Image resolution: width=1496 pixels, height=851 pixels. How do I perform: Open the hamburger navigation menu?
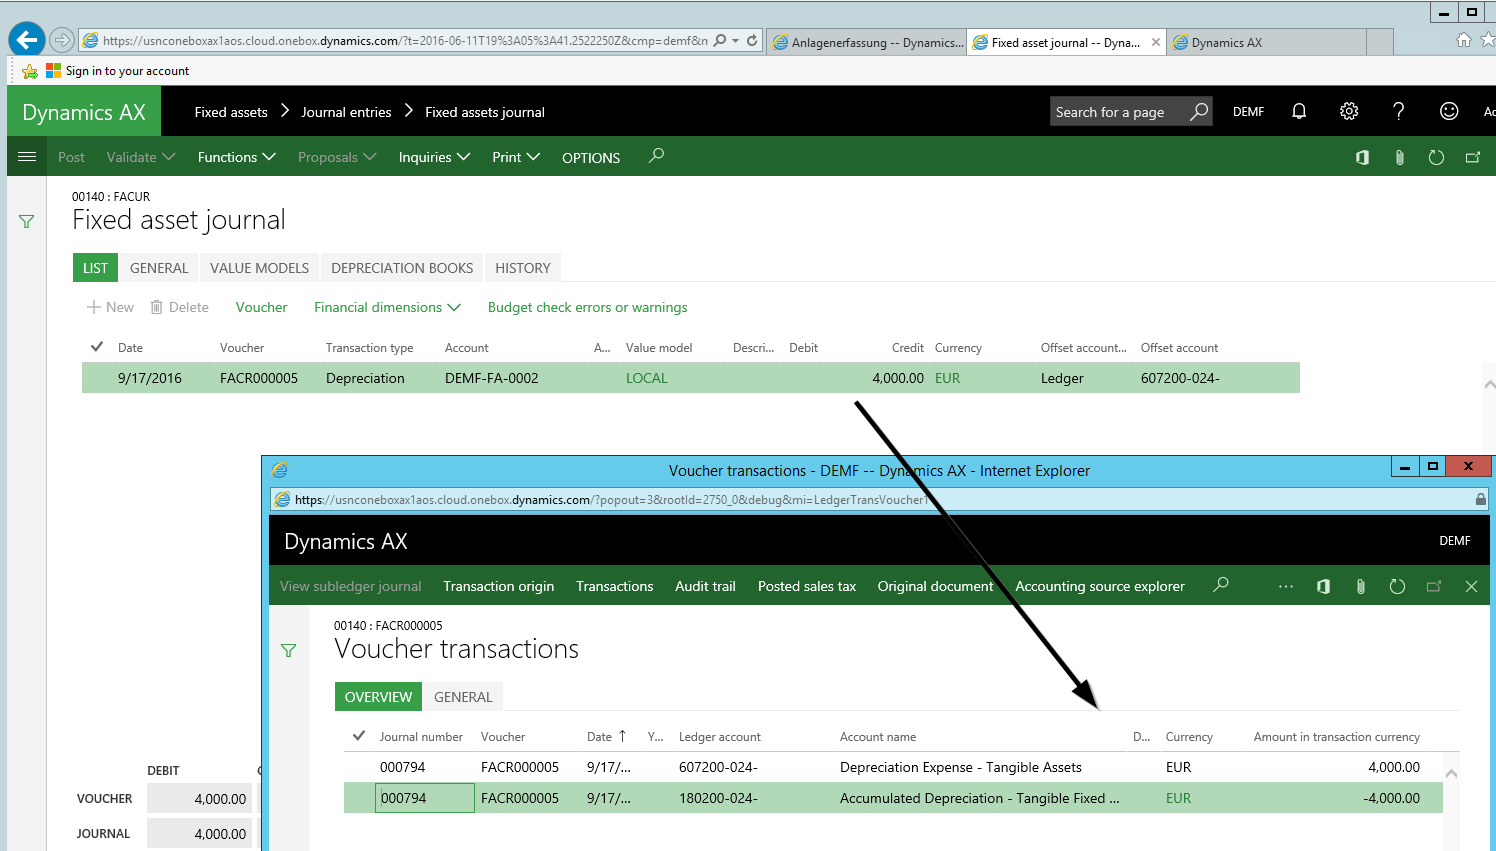tap(27, 157)
